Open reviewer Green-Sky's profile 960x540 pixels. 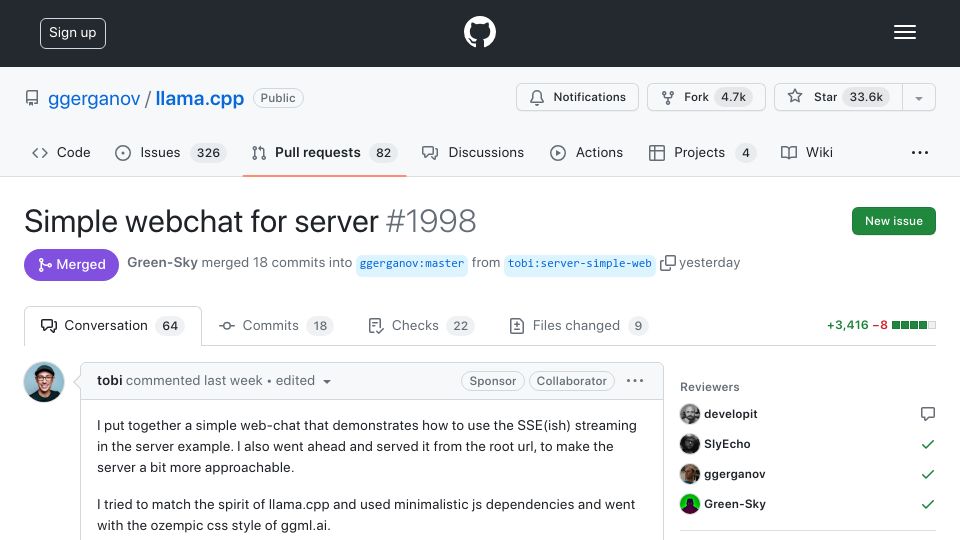pos(735,504)
